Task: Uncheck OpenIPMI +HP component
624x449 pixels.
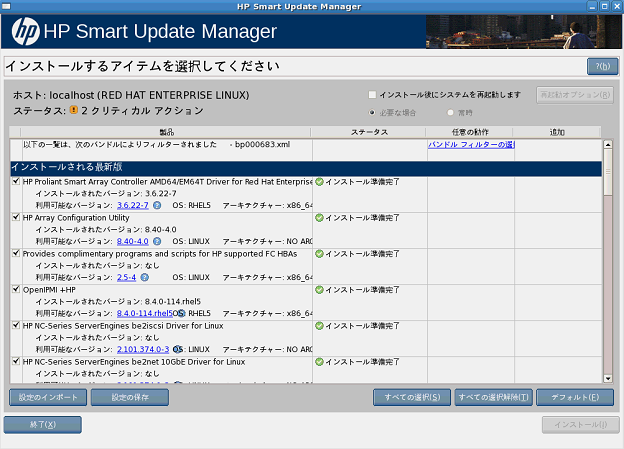Action: tap(15, 290)
